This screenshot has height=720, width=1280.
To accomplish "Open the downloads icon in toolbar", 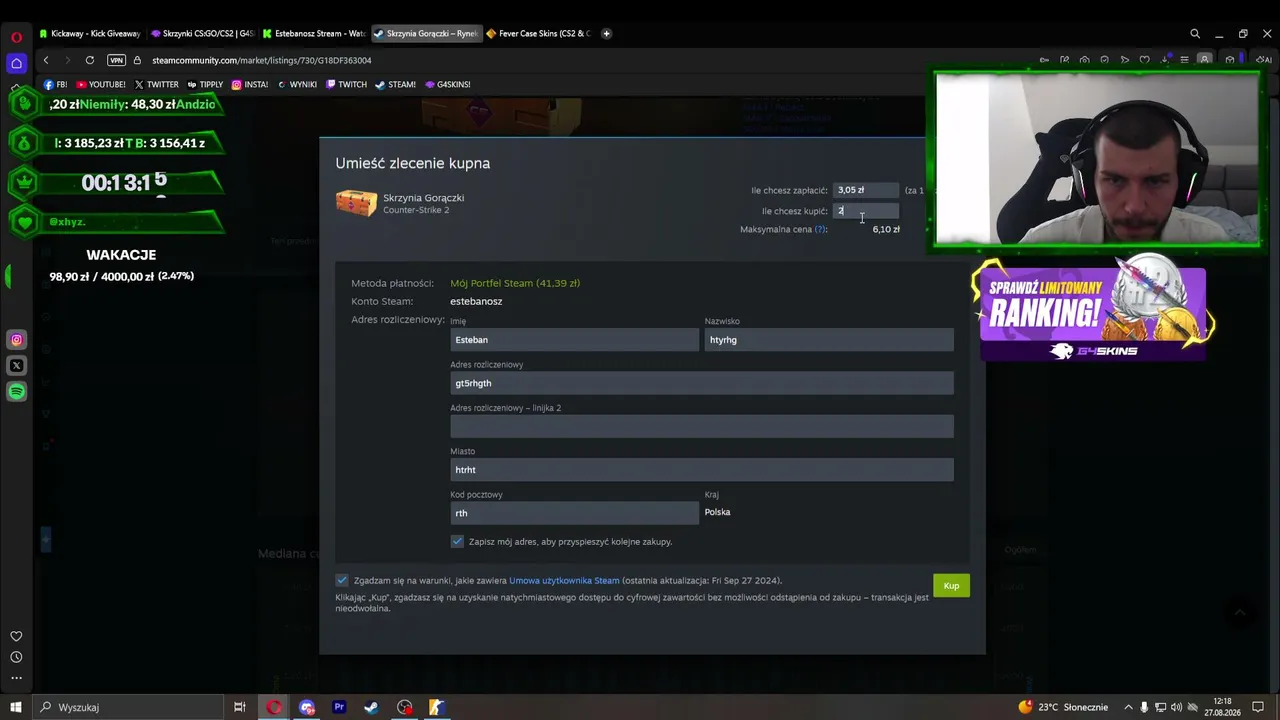I will point(1164,60).
